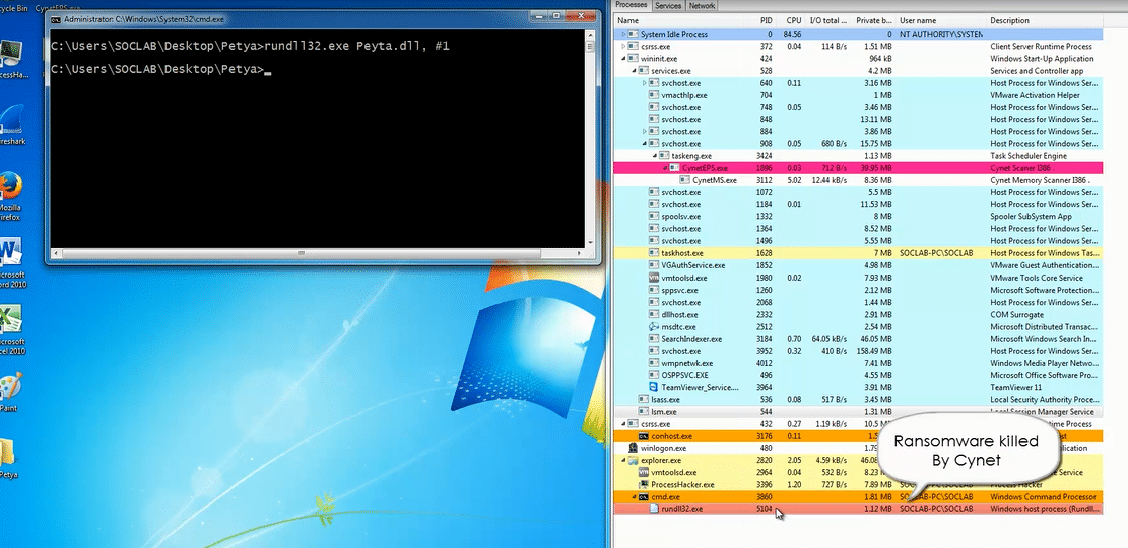Select svchost.exe with PID 3952
The height and width of the screenshot is (548, 1128).
(858, 351)
